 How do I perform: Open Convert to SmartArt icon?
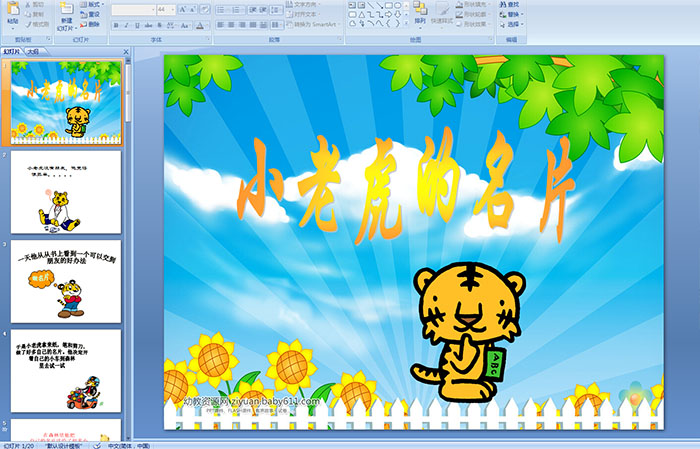pos(290,24)
